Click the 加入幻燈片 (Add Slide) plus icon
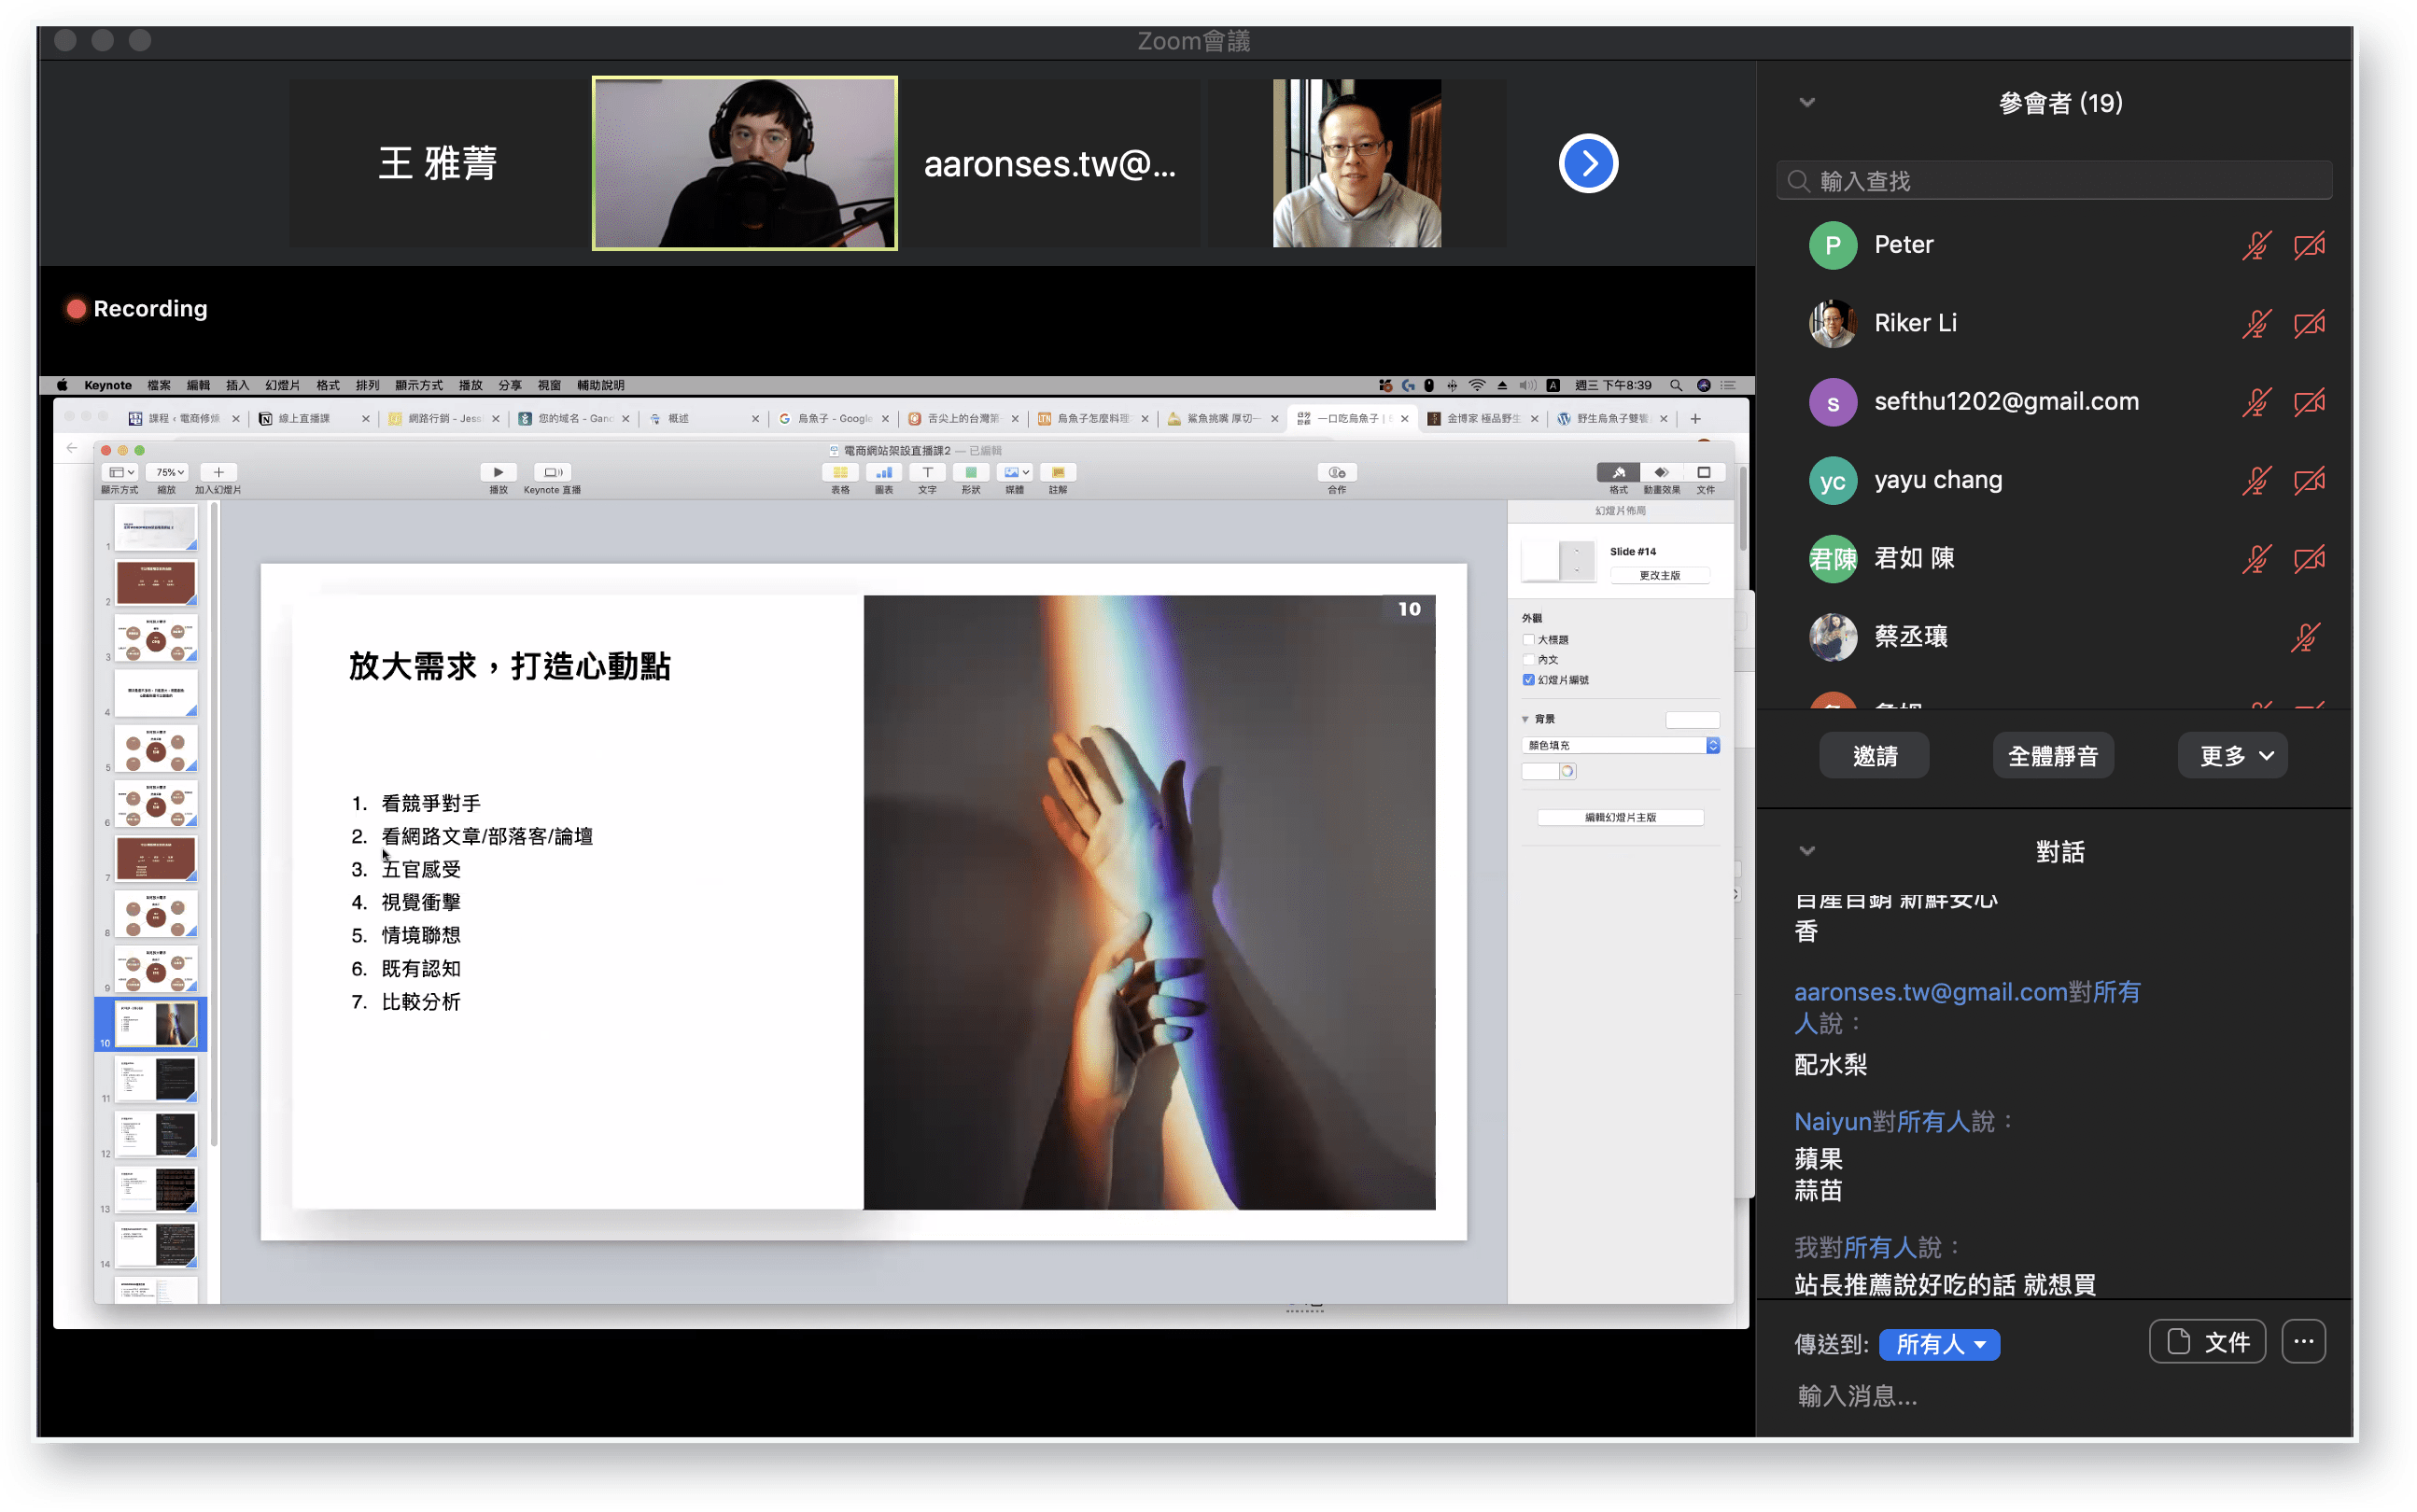The width and height of the screenshot is (2417, 1512). pos(218,472)
